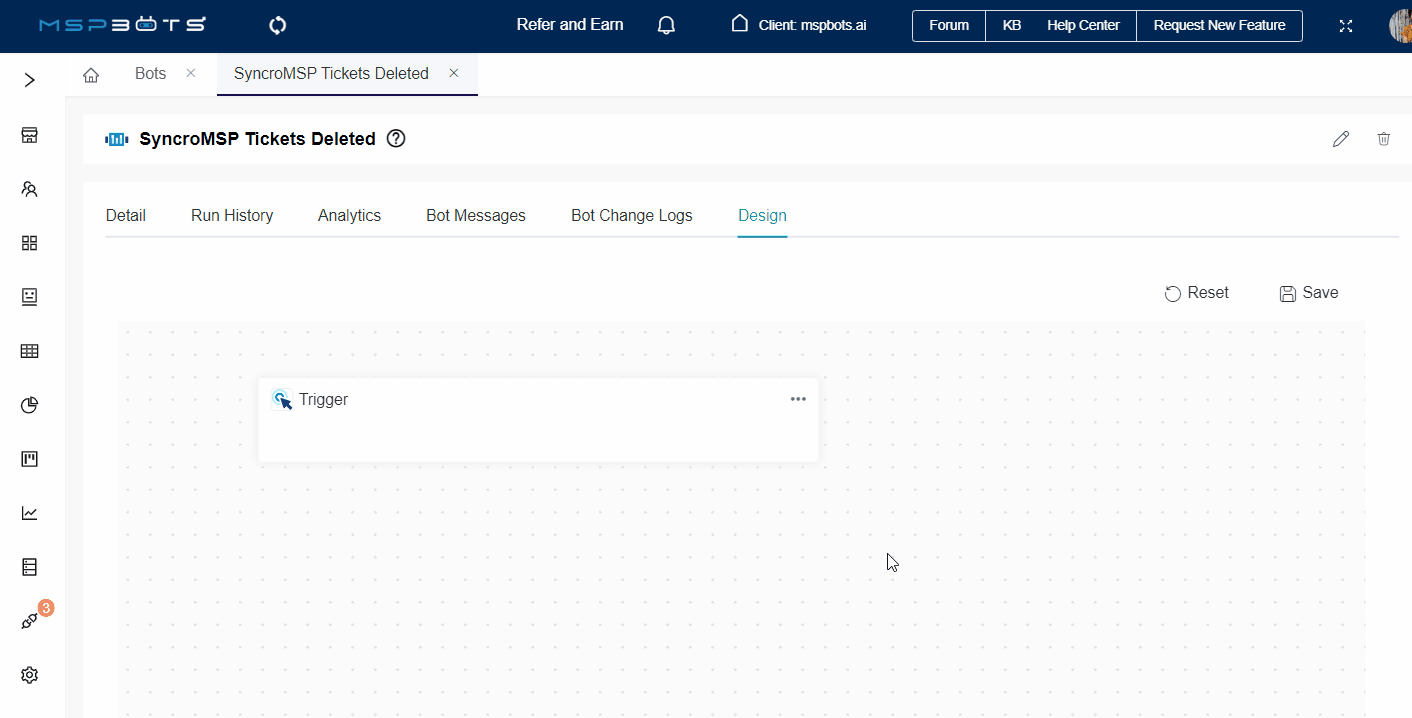The height and width of the screenshot is (718, 1412).
Task: Switch to the Run History tab
Action: point(231,215)
